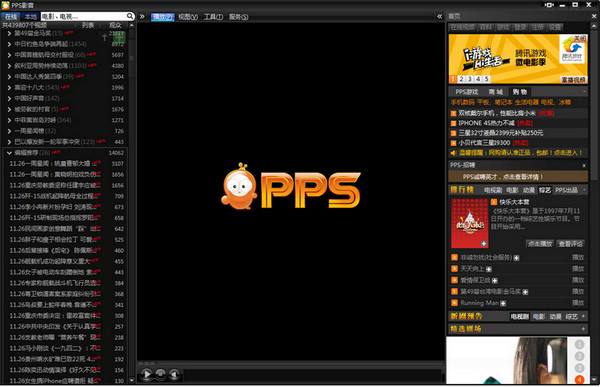This screenshot has height=387, width=600.
Task: Switch to the 在线 online tab
Action: (11, 16)
